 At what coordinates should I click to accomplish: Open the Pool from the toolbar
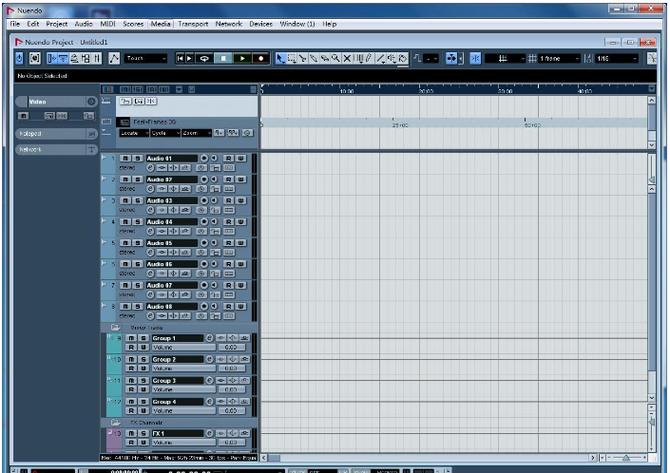85,58
